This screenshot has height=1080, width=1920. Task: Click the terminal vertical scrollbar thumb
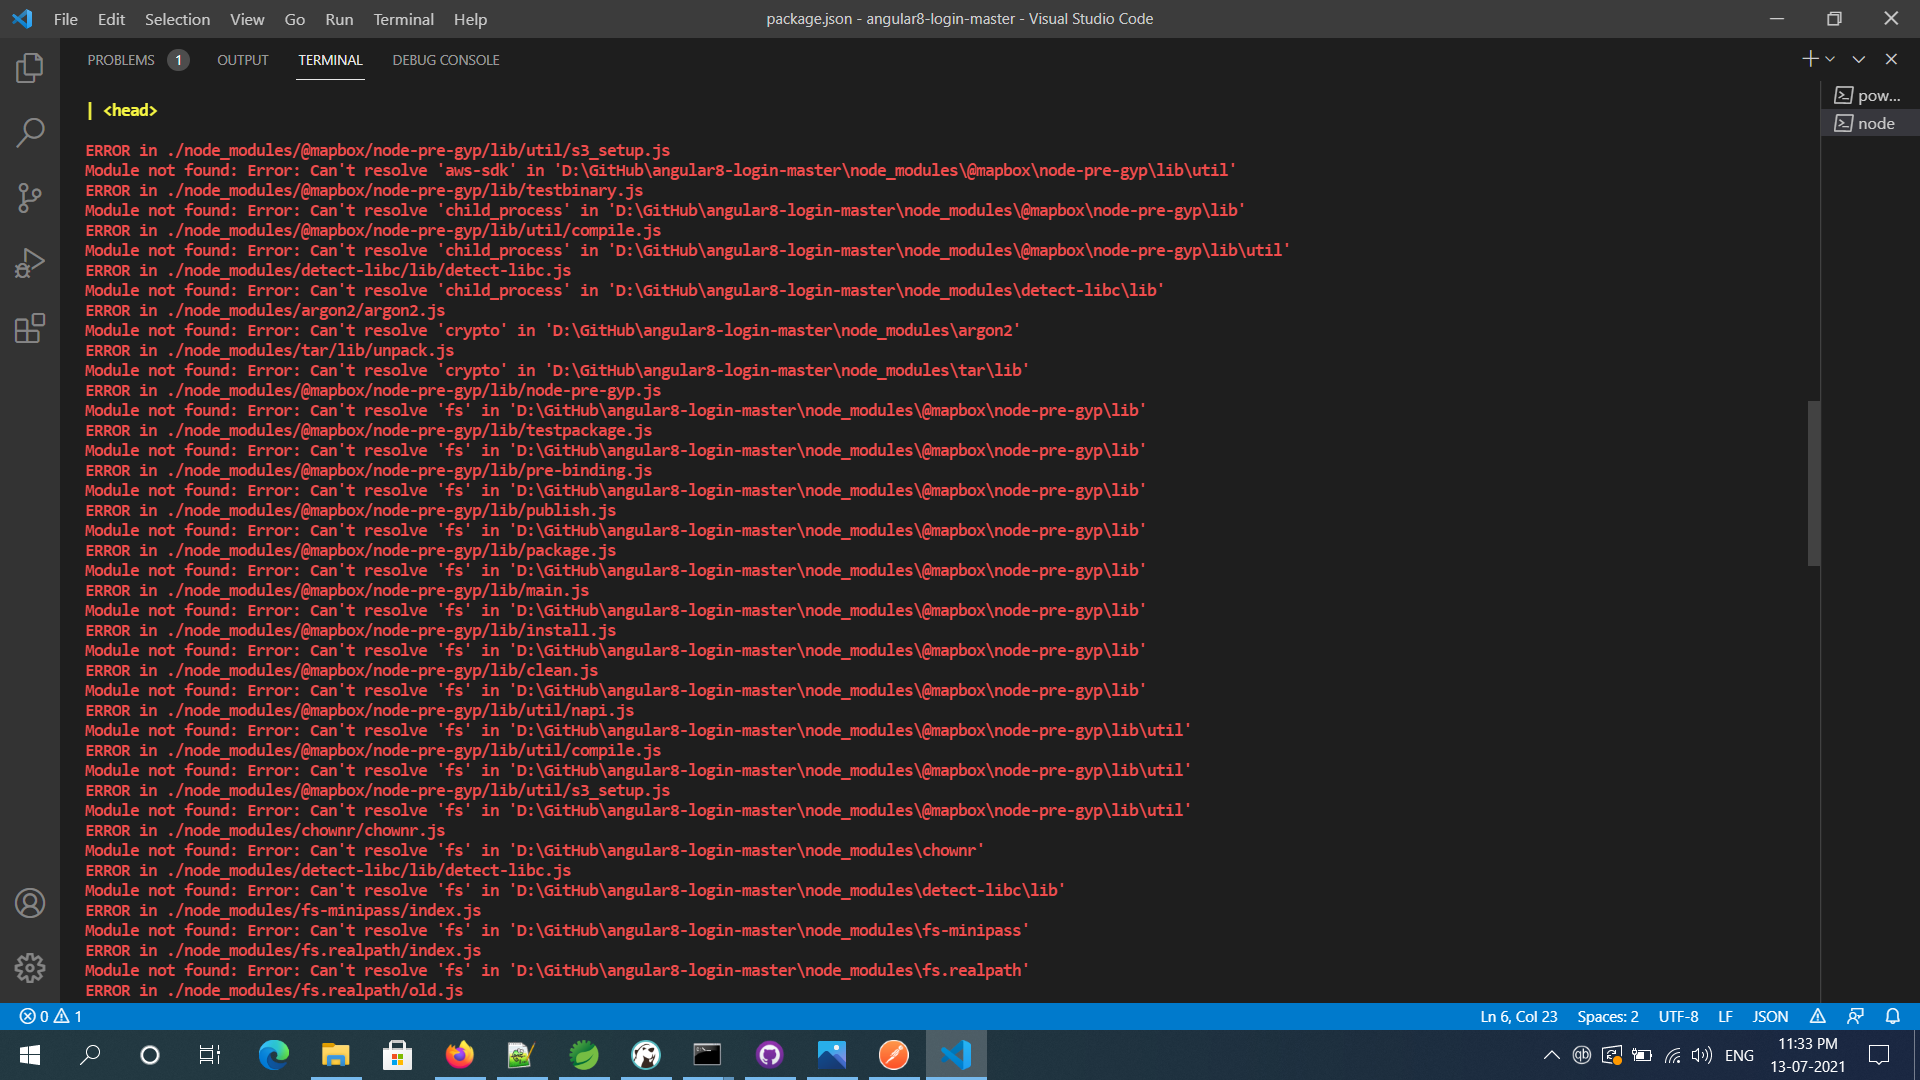1813,482
